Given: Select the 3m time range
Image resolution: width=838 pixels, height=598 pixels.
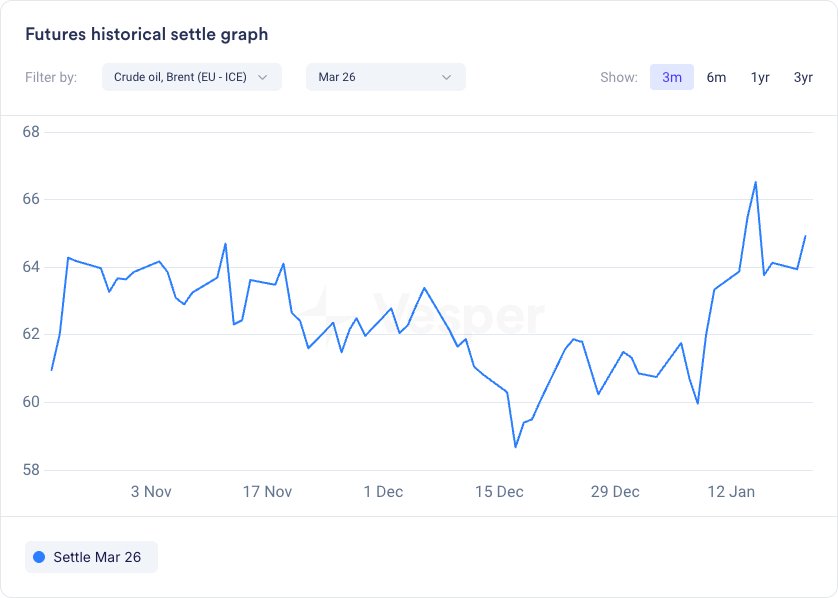Looking at the screenshot, I should point(672,77).
